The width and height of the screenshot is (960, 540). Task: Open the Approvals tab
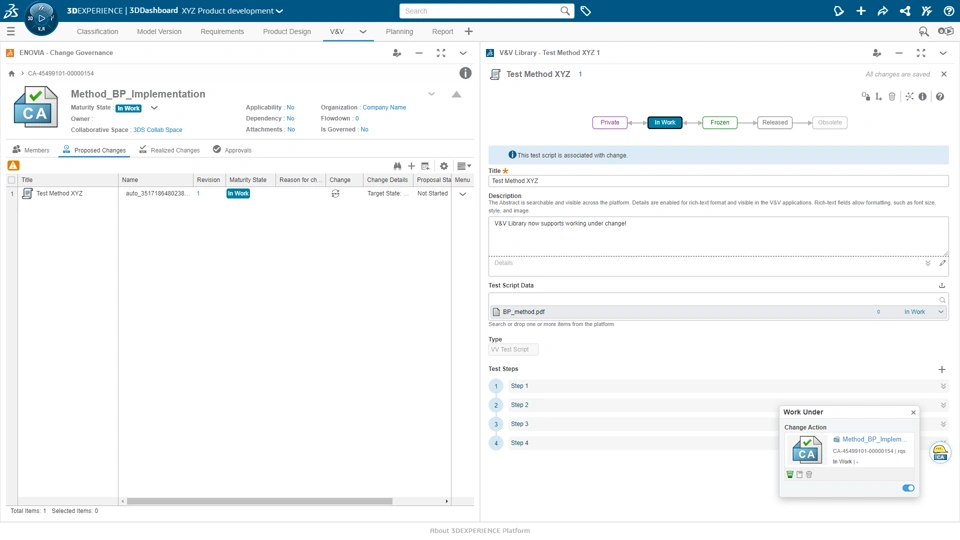tap(232, 150)
